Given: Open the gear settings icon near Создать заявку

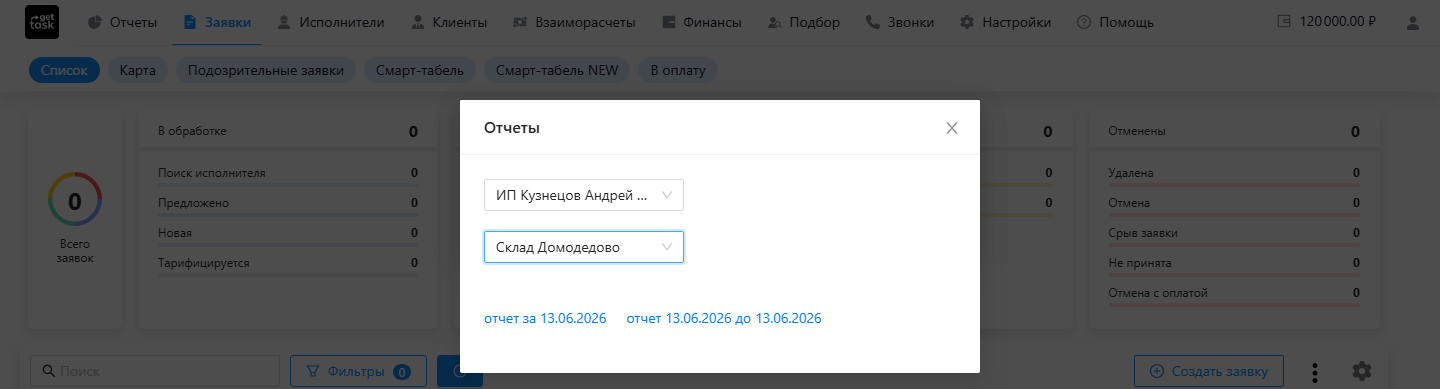Looking at the screenshot, I should click(1361, 371).
